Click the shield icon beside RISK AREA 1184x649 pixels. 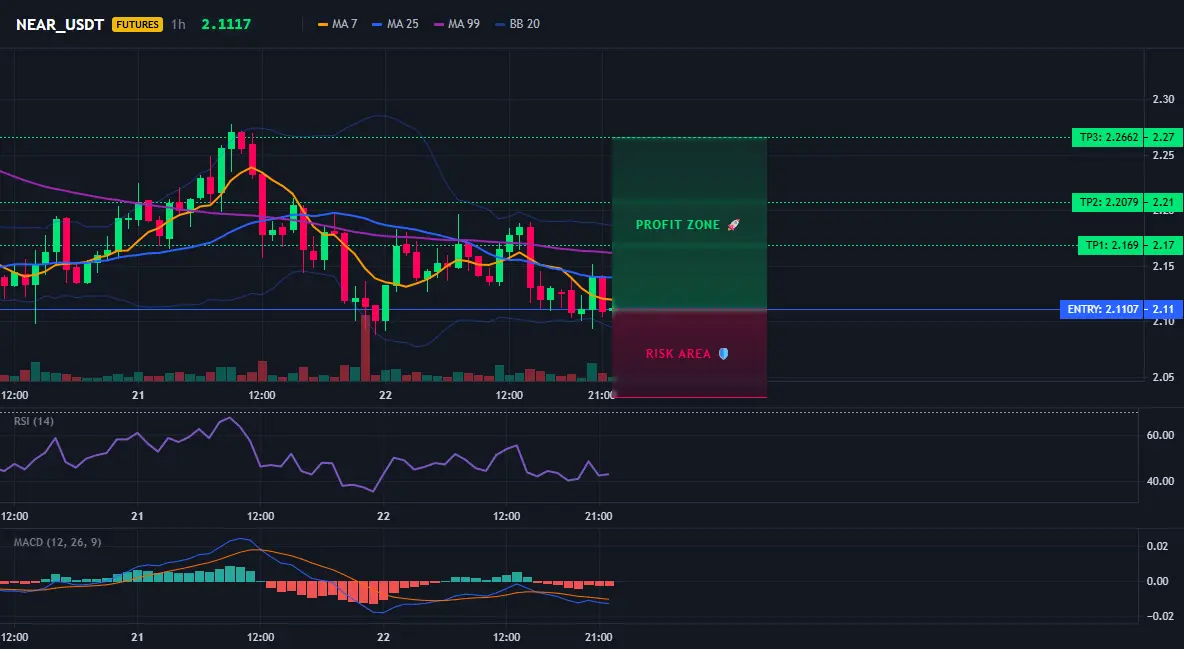click(723, 354)
